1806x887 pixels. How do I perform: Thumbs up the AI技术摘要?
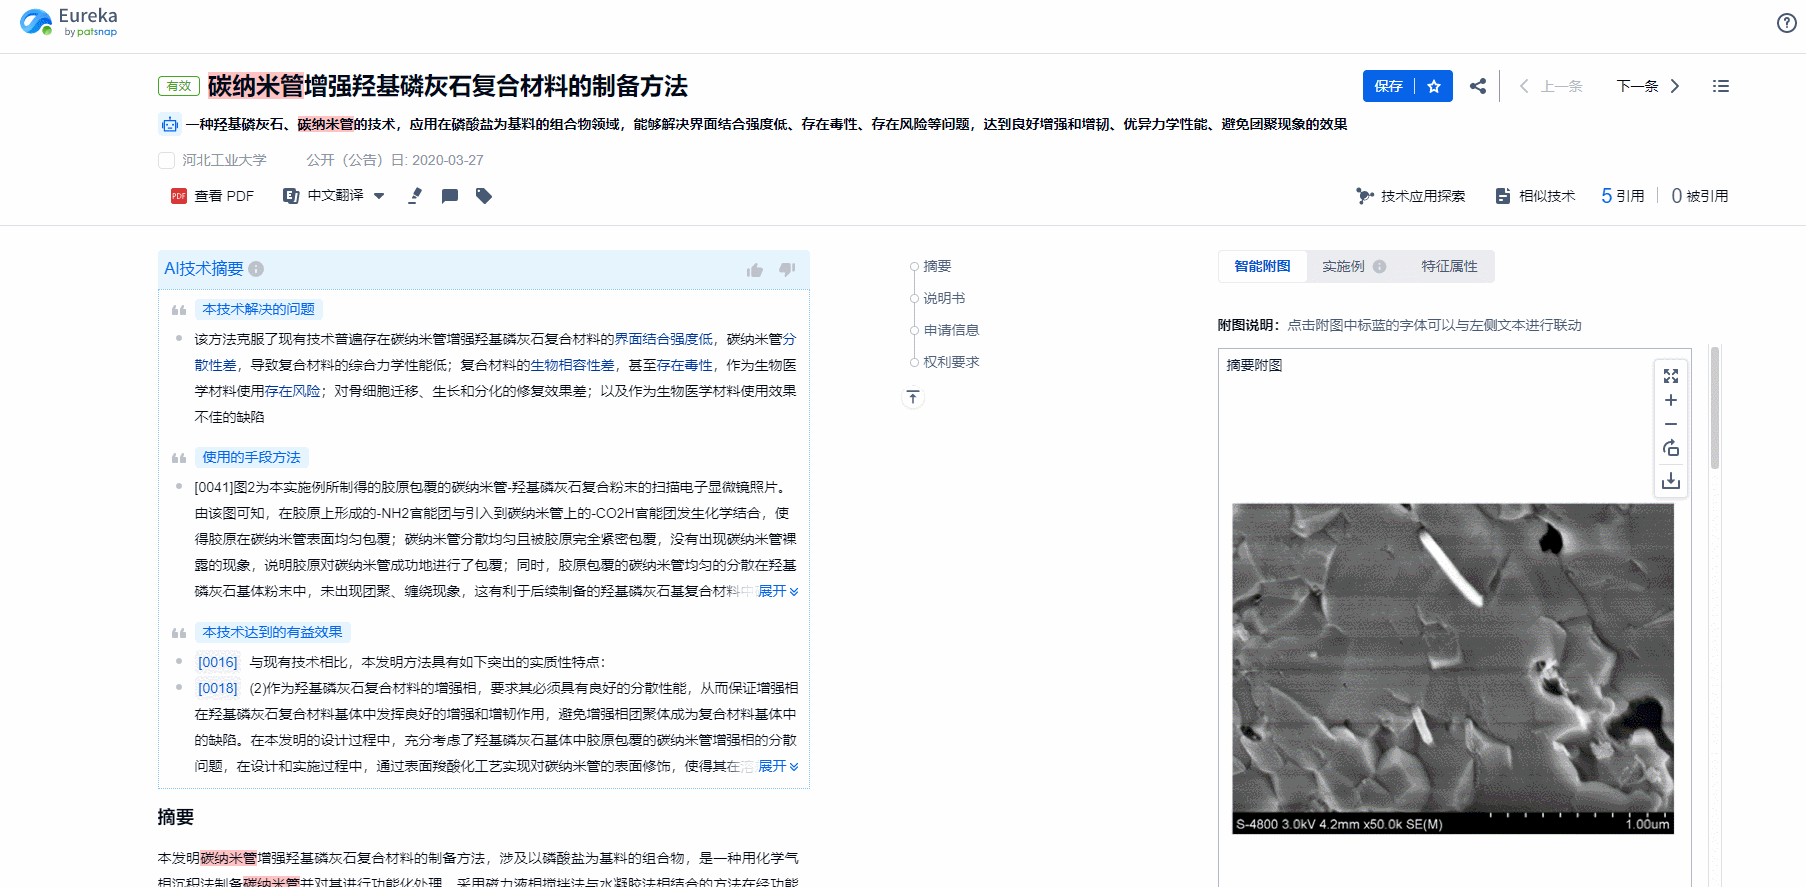click(x=755, y=270)
